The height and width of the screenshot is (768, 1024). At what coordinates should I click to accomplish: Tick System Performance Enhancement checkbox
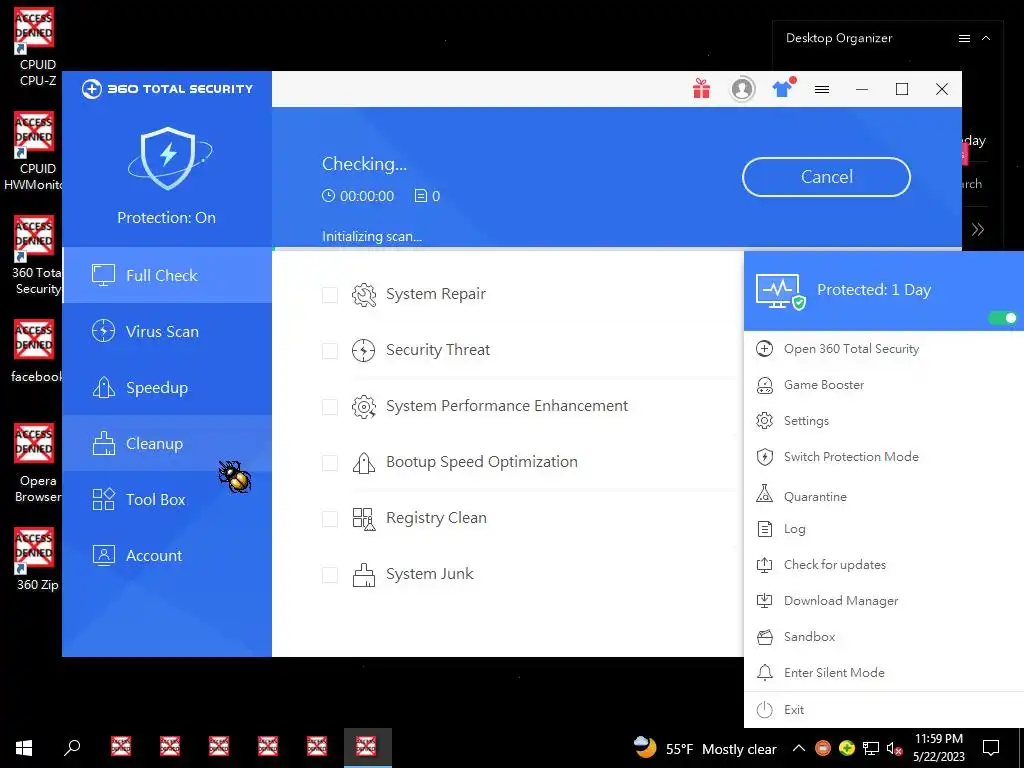coord(330,408)
